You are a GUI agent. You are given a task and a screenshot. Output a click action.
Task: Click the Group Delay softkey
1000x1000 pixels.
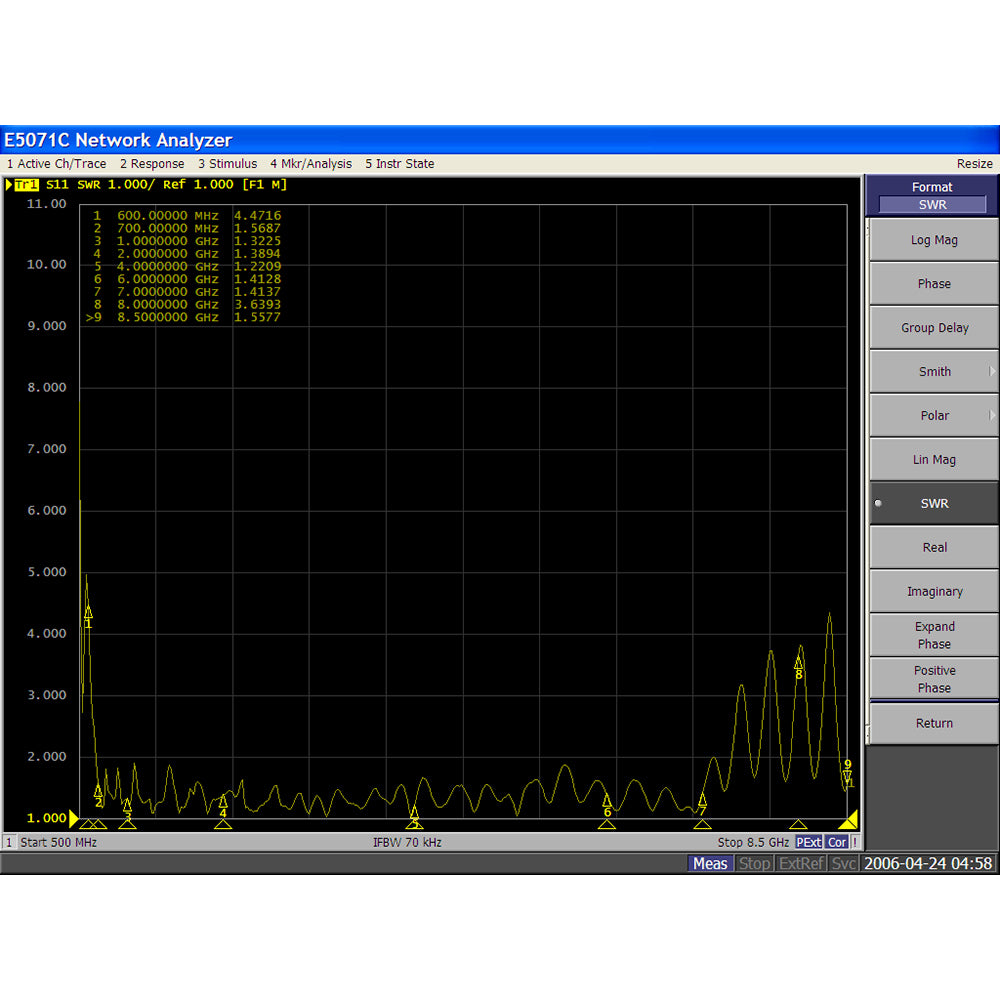(933, 327)
